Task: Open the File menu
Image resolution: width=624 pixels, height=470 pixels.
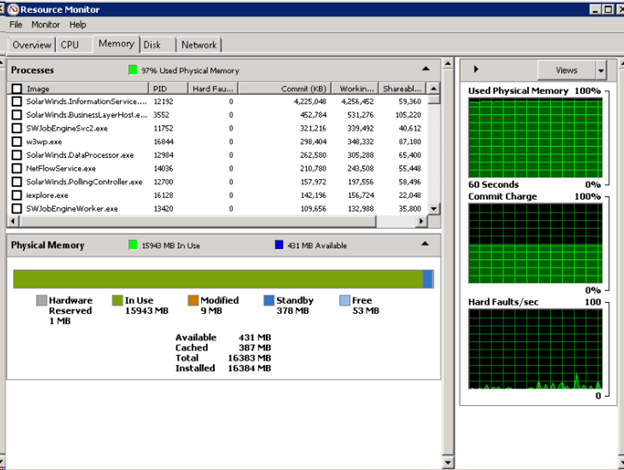Action: click(16, 25)
